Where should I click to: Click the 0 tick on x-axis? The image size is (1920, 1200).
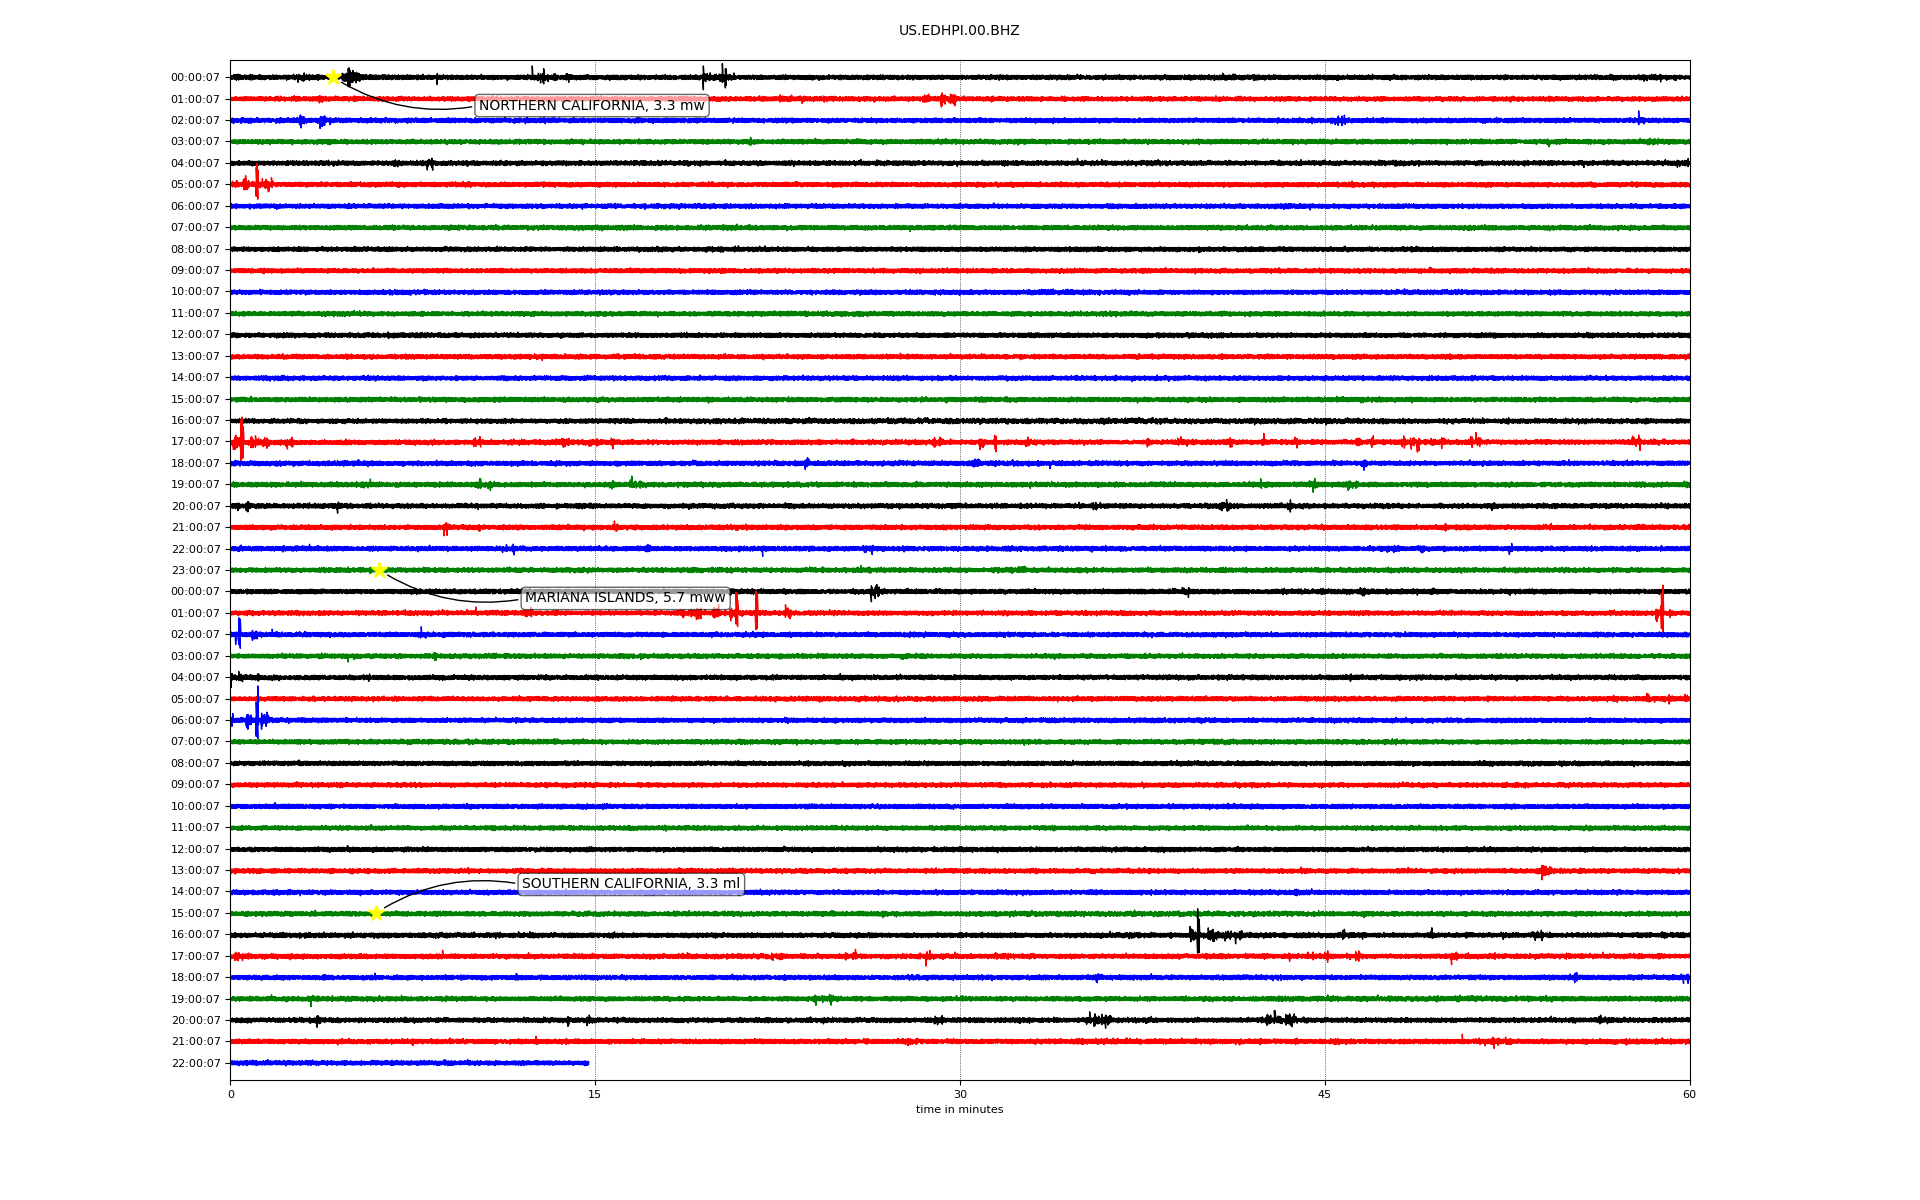pyautogui.click(x=231, y=1094)
